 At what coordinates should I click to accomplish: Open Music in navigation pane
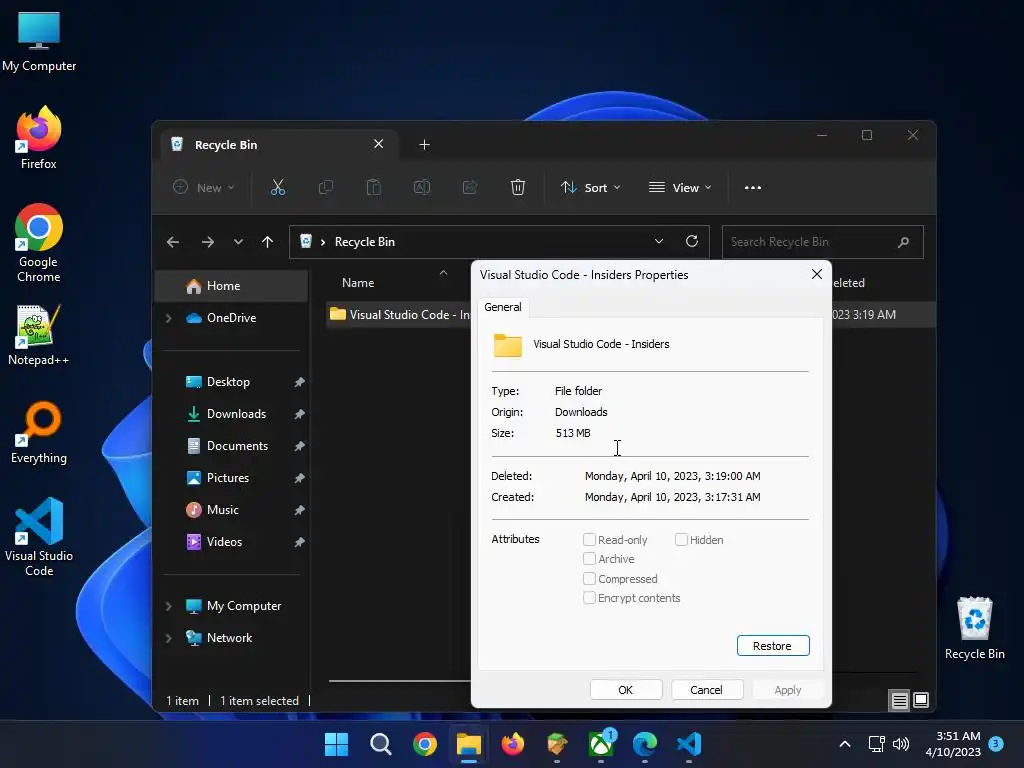[x=232, y=510]
